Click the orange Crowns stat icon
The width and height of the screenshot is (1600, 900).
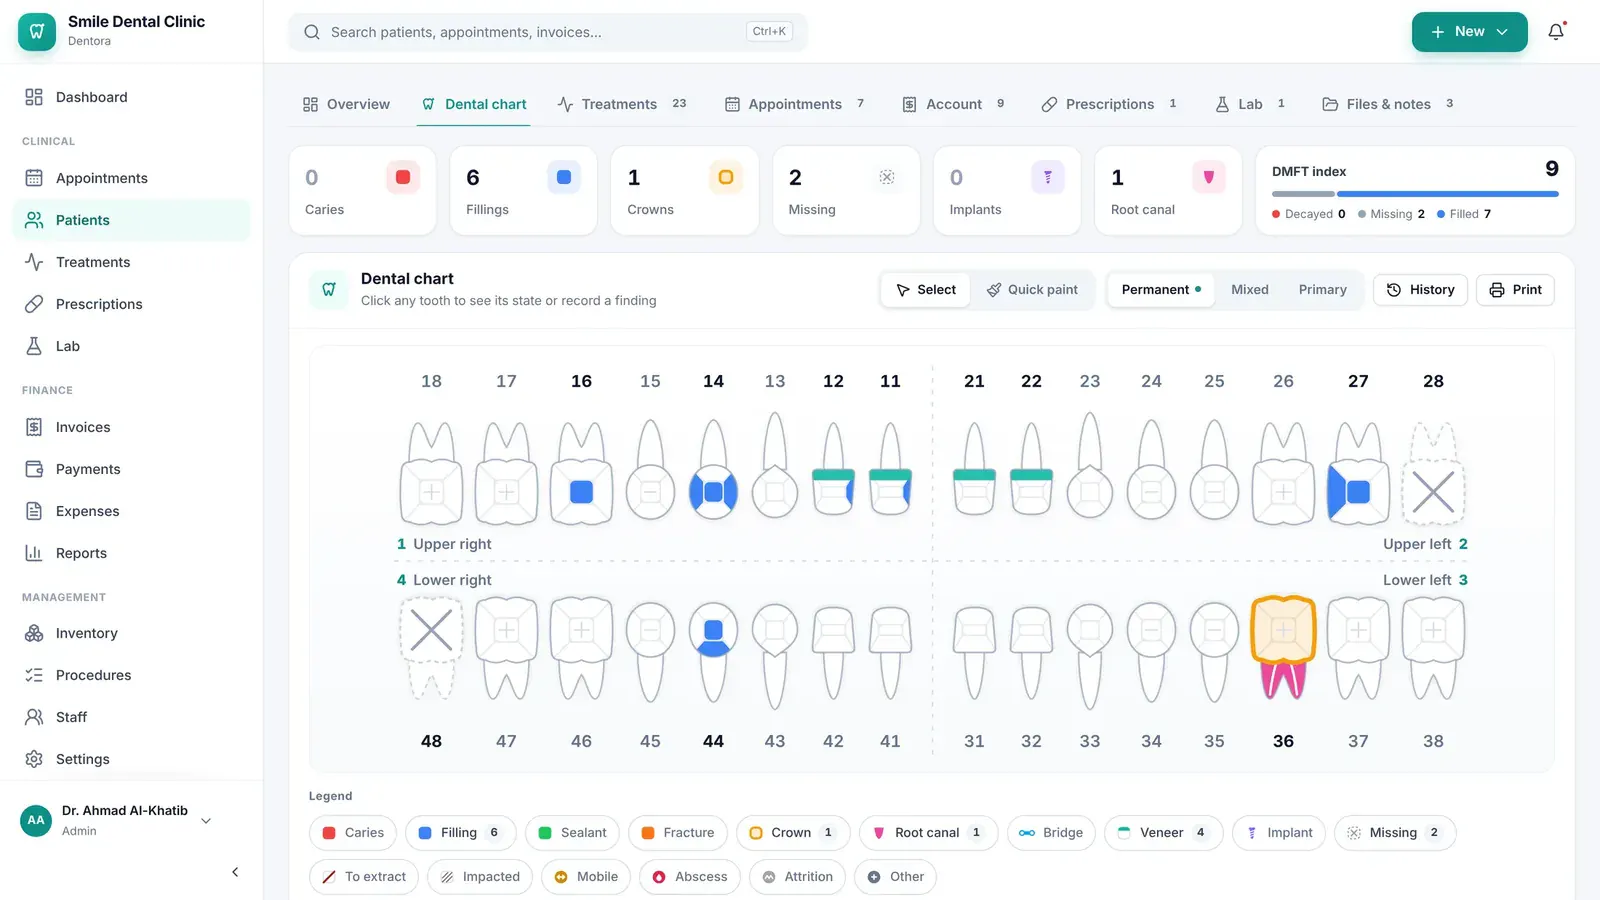click(726, 177)
